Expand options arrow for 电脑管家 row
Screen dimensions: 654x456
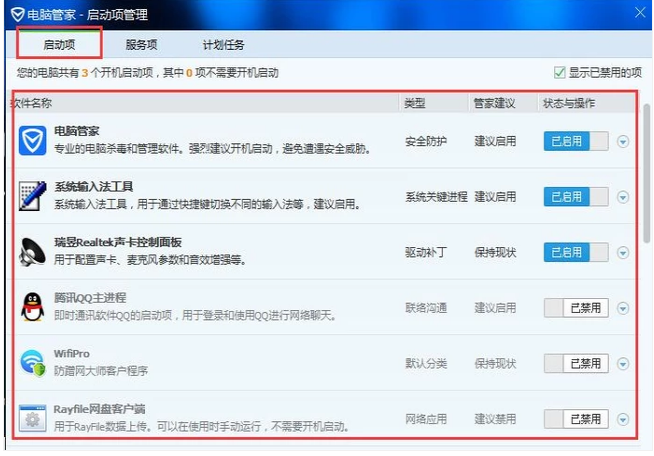tap(624, 141)
